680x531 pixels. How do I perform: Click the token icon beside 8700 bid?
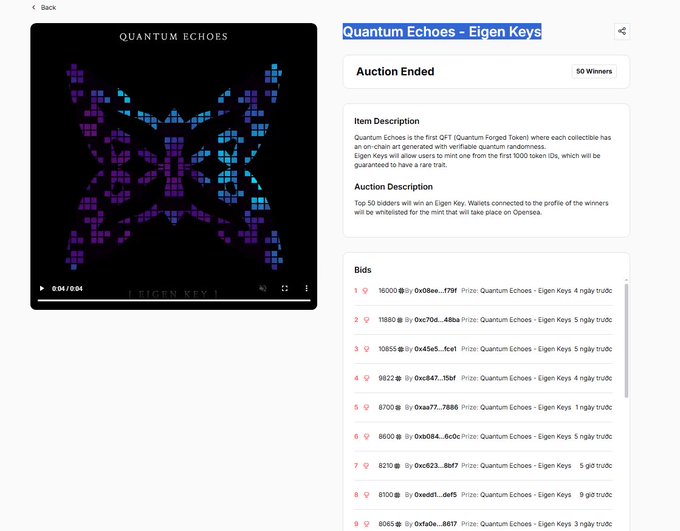click(398, 407)
